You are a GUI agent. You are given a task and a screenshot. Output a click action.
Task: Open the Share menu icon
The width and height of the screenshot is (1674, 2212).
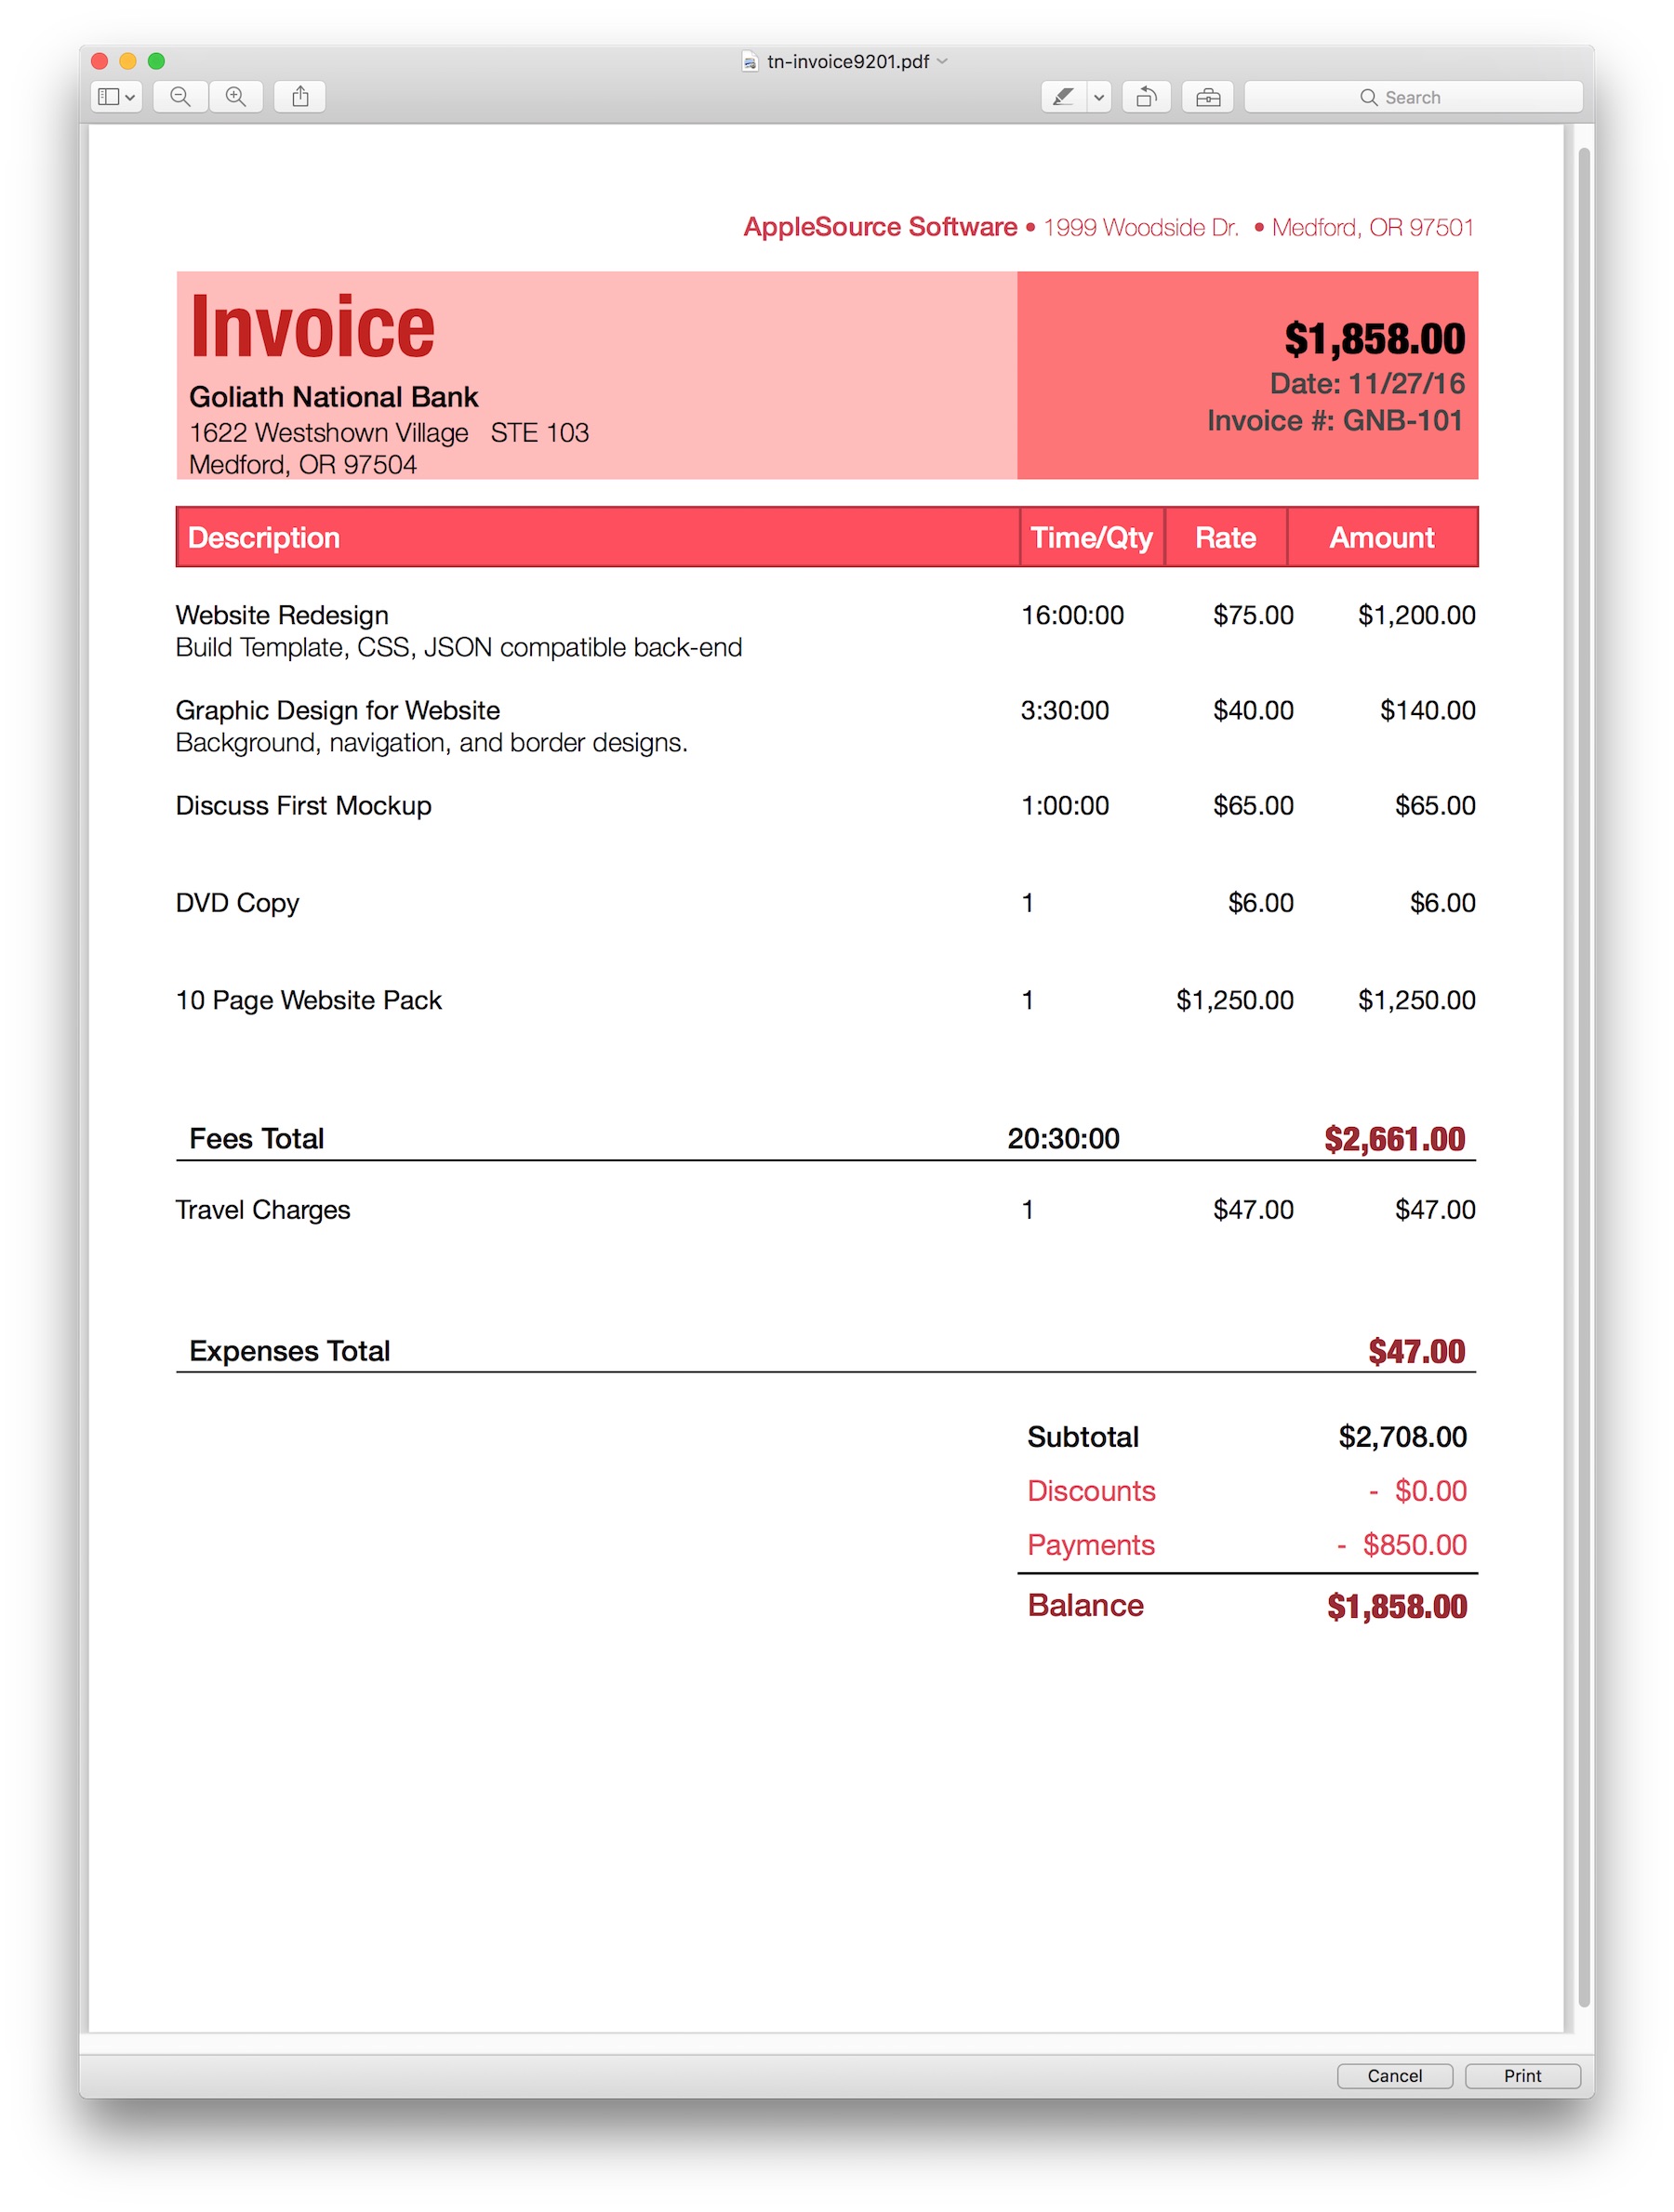(x=300, y=97)
